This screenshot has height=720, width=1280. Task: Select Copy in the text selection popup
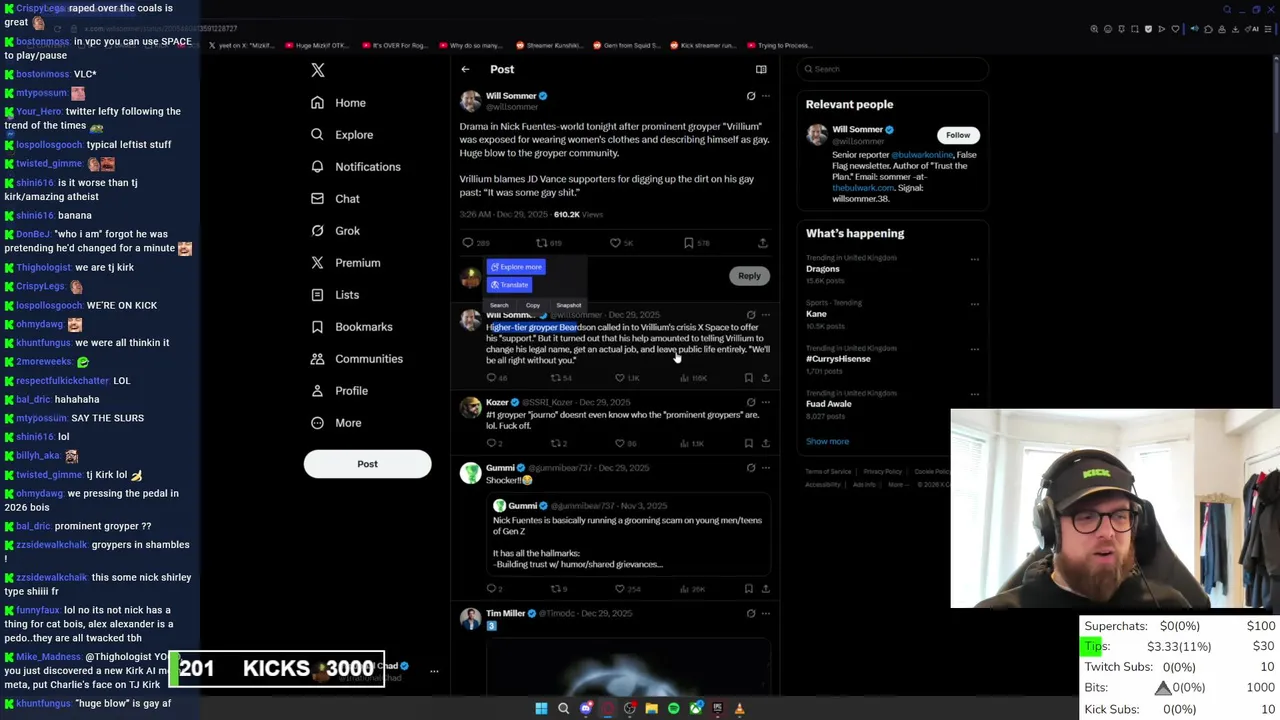point(533,305)
